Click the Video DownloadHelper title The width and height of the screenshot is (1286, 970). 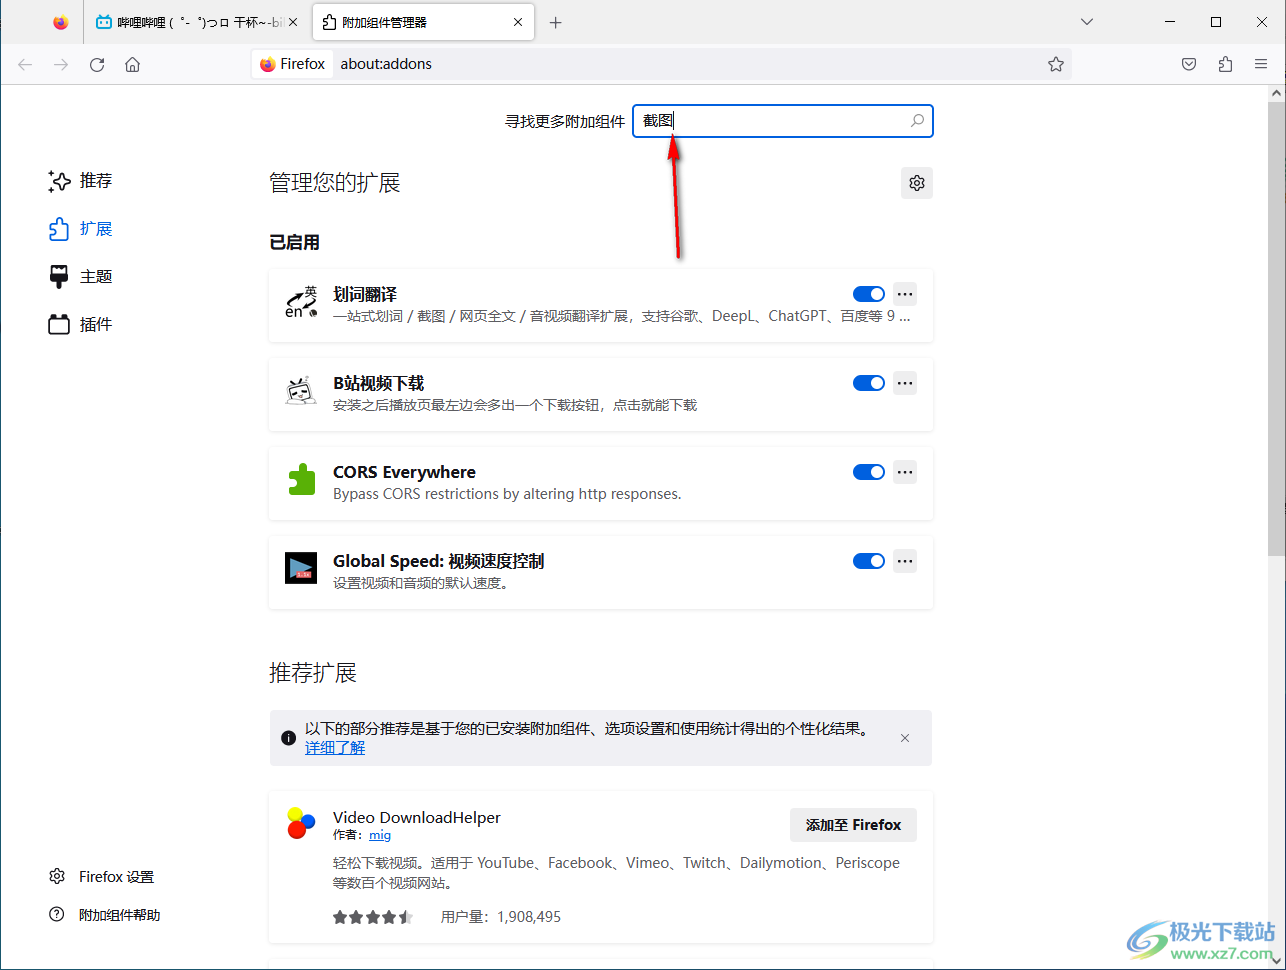tap(417, 817)
